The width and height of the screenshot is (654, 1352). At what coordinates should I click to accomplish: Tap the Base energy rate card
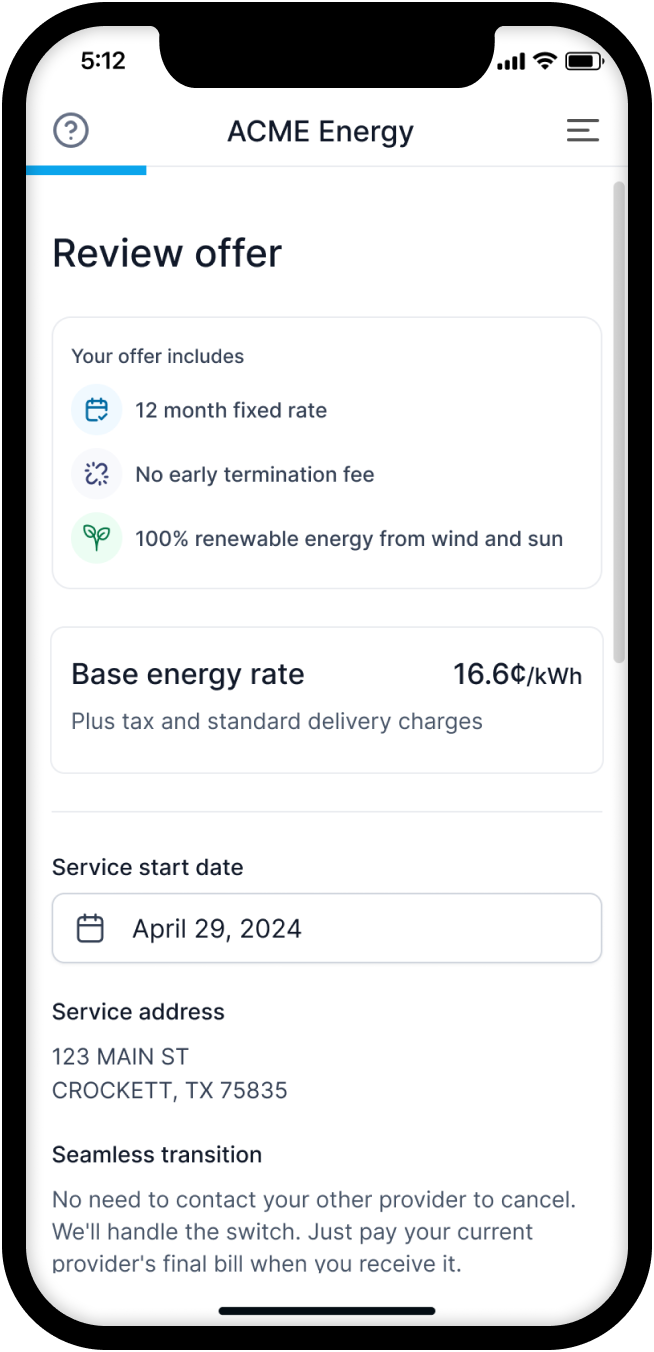coord(326,700)
